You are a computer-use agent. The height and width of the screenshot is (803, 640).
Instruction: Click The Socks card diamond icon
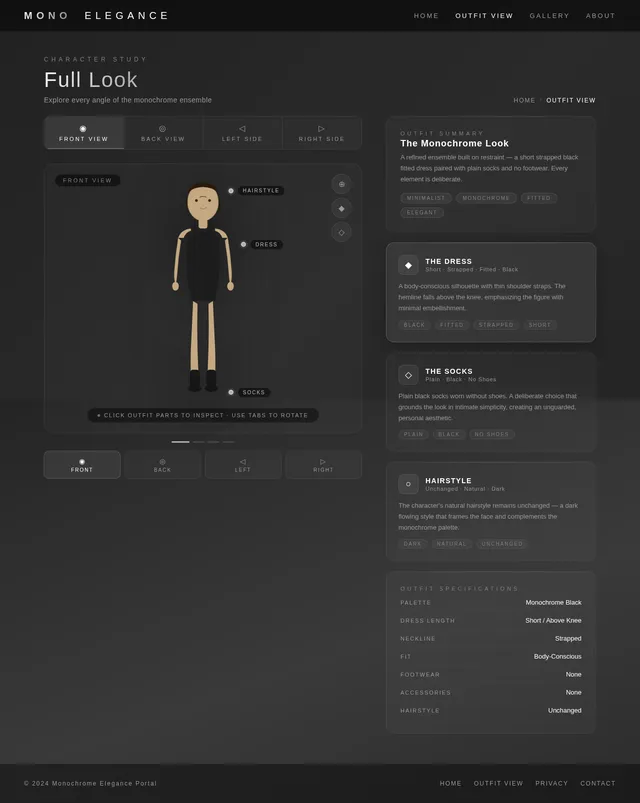[x=408, y=375]
